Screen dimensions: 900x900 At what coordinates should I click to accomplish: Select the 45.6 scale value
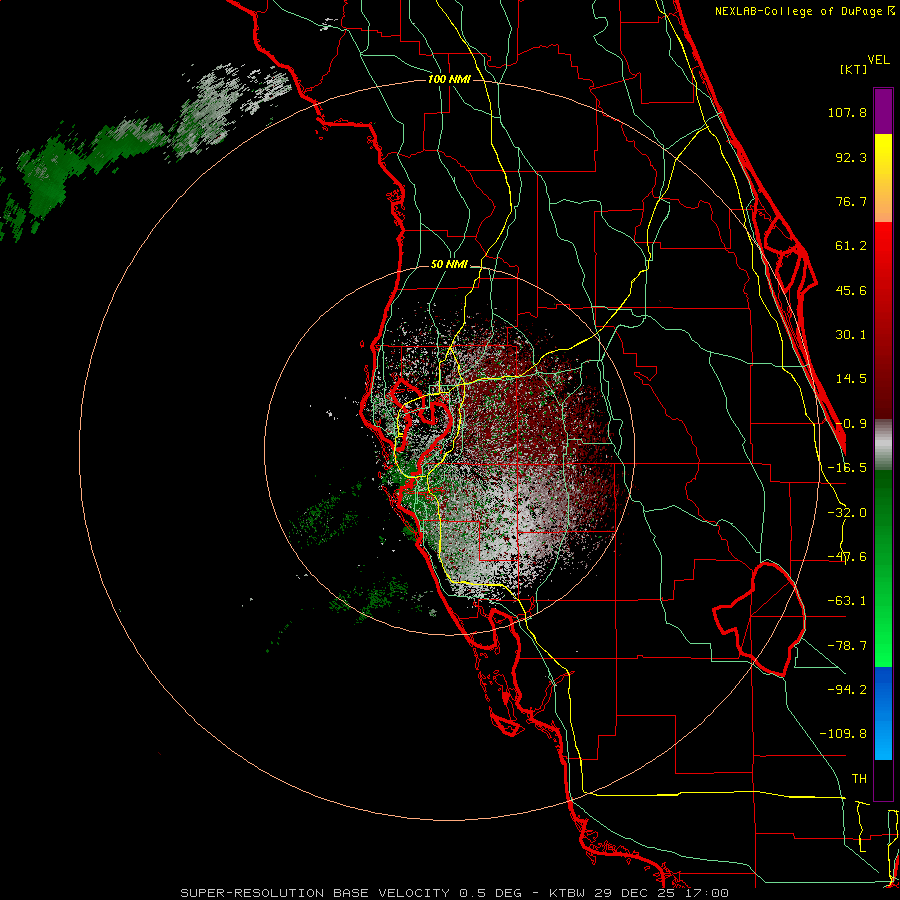(851, 290)
